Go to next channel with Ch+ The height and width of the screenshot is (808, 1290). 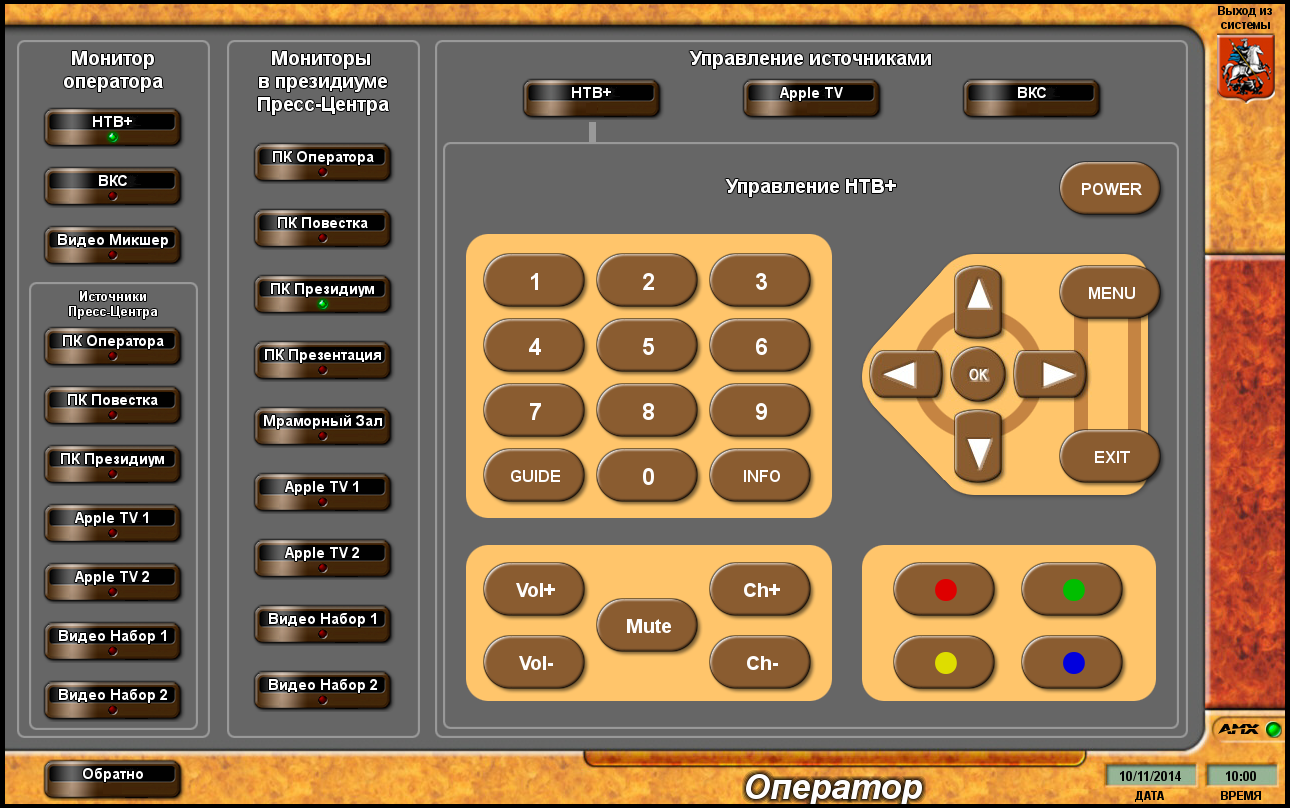760,590
